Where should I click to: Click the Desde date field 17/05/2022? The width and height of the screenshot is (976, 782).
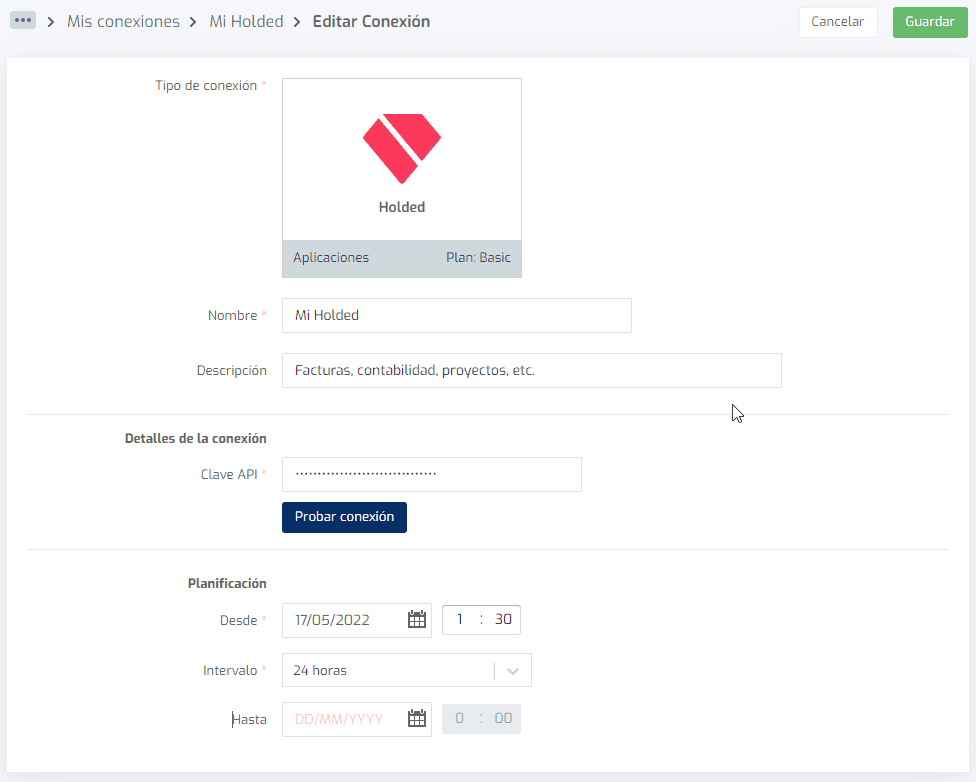(x=357, y=620)
